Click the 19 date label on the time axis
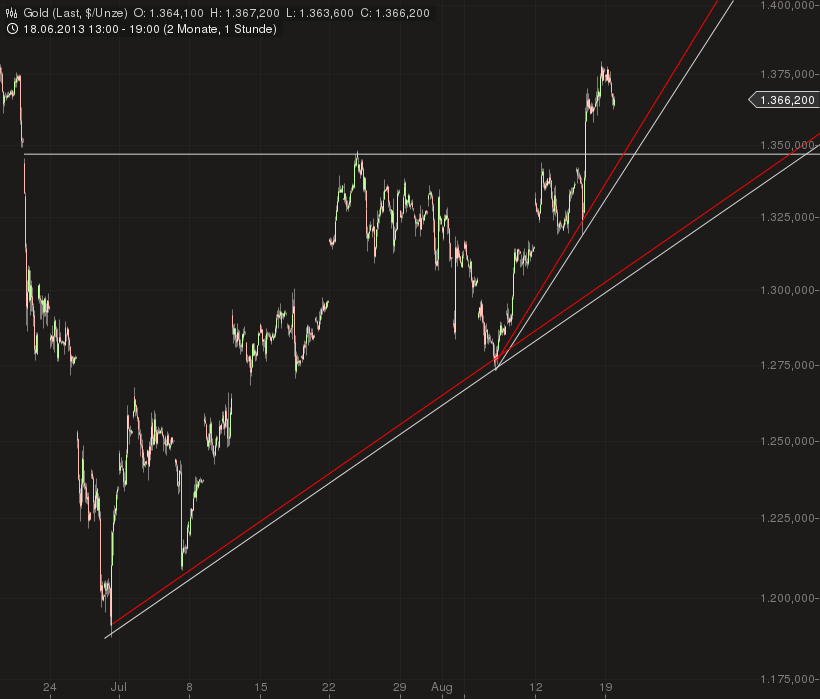The height and width of the screenshot is (699, 820). point(606,688)
